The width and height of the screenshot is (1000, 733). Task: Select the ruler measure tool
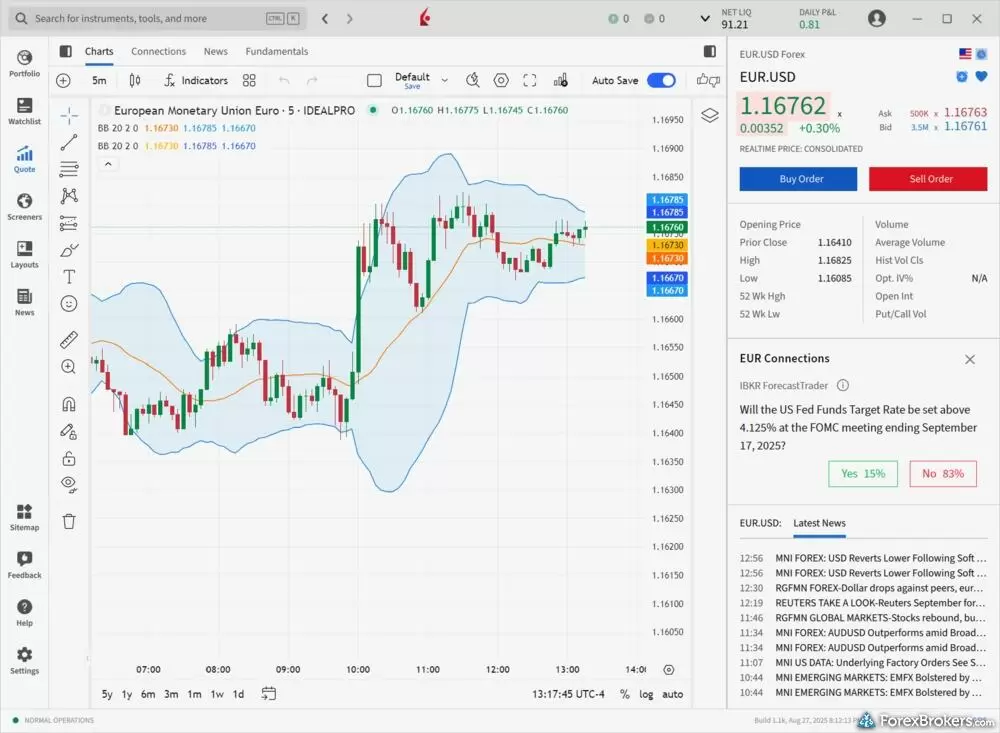[69, 340]
